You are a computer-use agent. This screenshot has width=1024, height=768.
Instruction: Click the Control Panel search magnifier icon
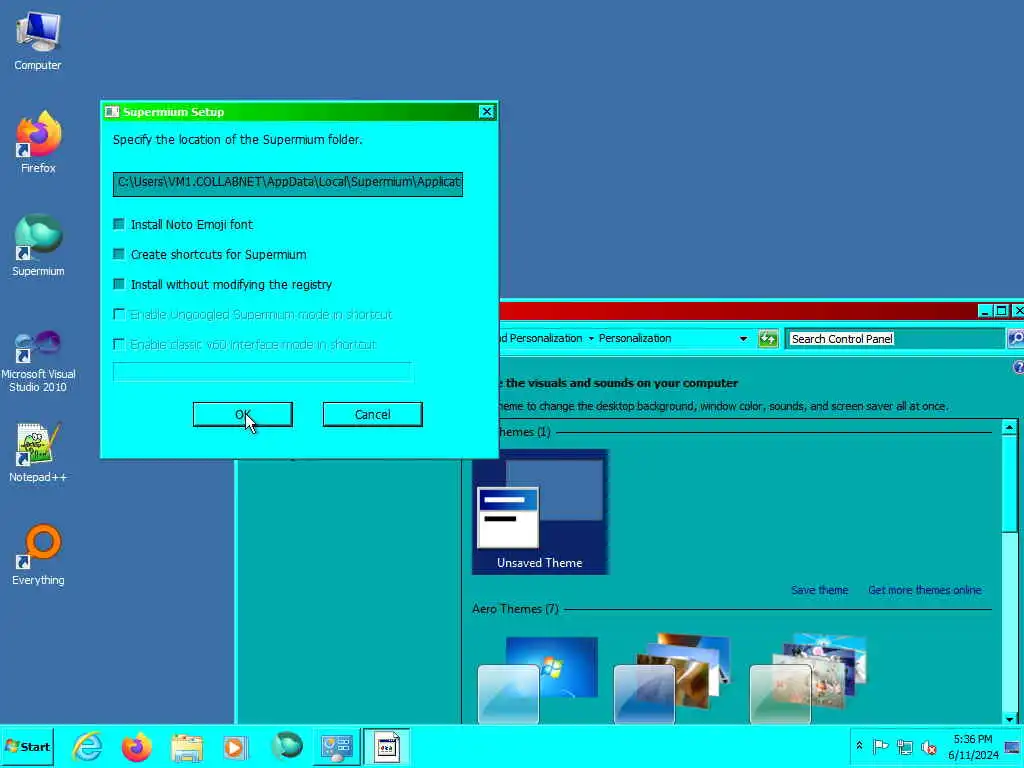coord(1016,338)
